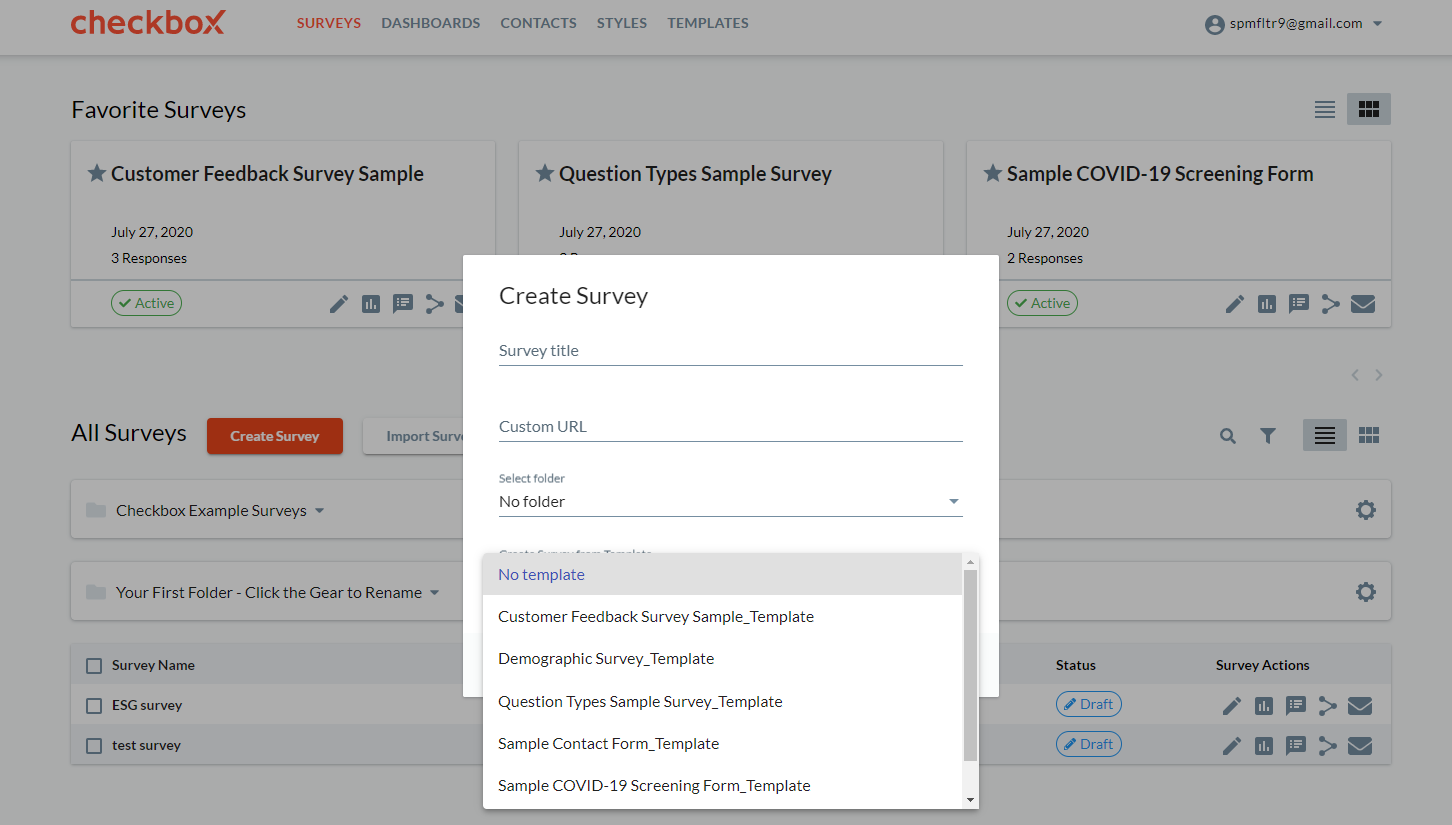Click the red Create Survey button
Screen dimensions: 1452x825
275,436
